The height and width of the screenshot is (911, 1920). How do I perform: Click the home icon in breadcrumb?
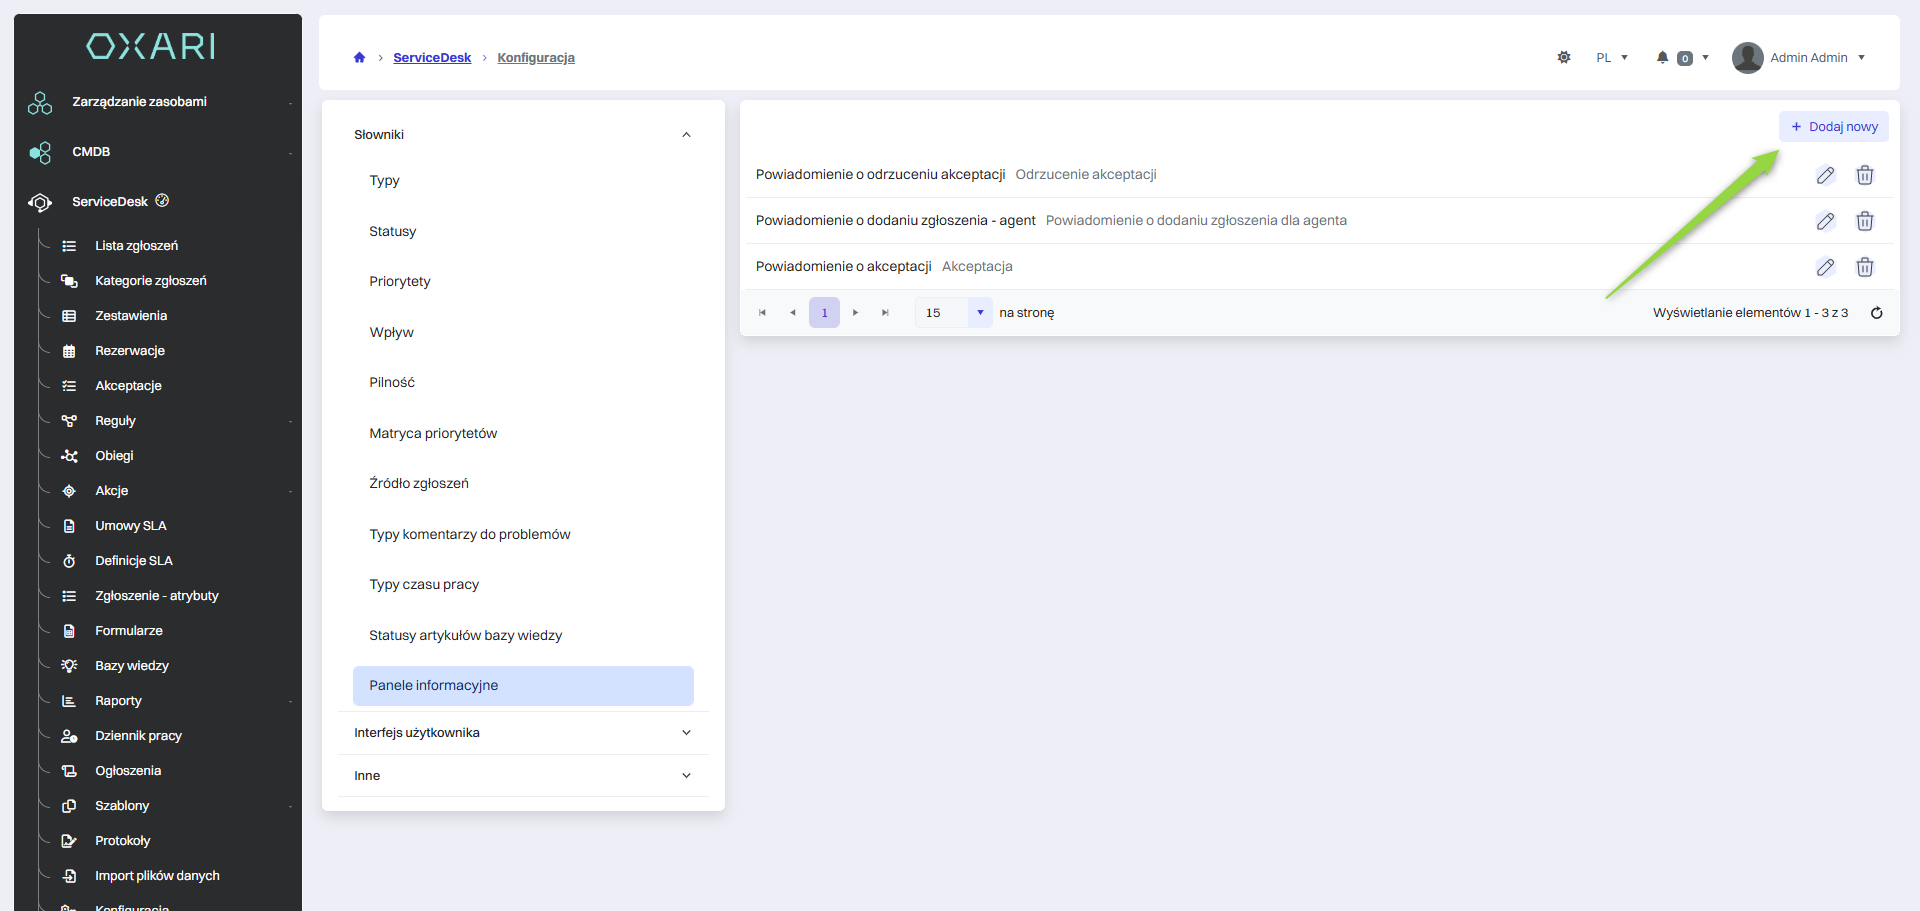click(x=359, y=58)
